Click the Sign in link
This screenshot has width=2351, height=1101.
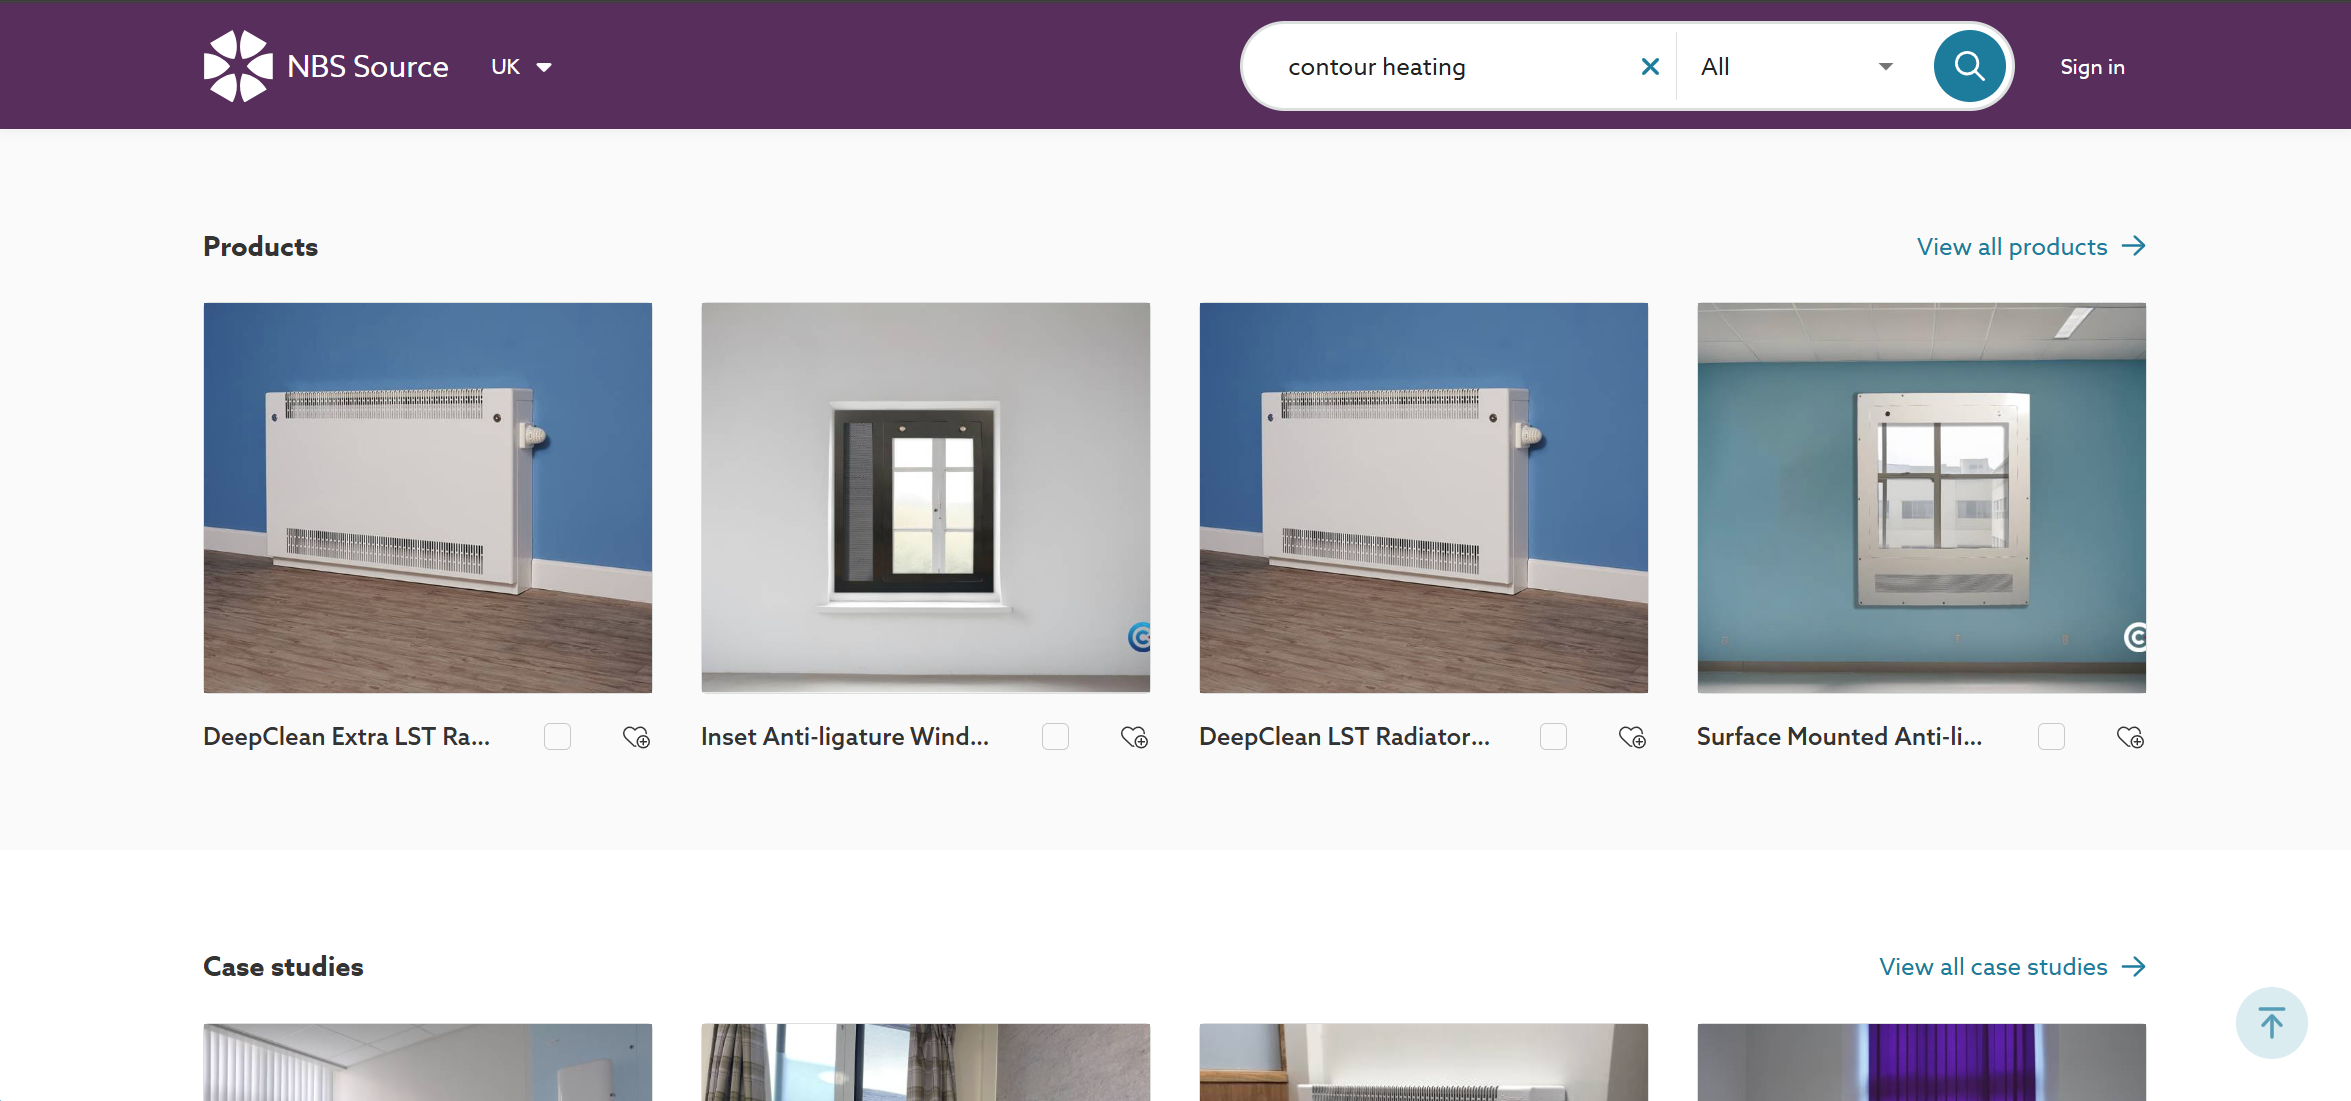point(2092,67)
